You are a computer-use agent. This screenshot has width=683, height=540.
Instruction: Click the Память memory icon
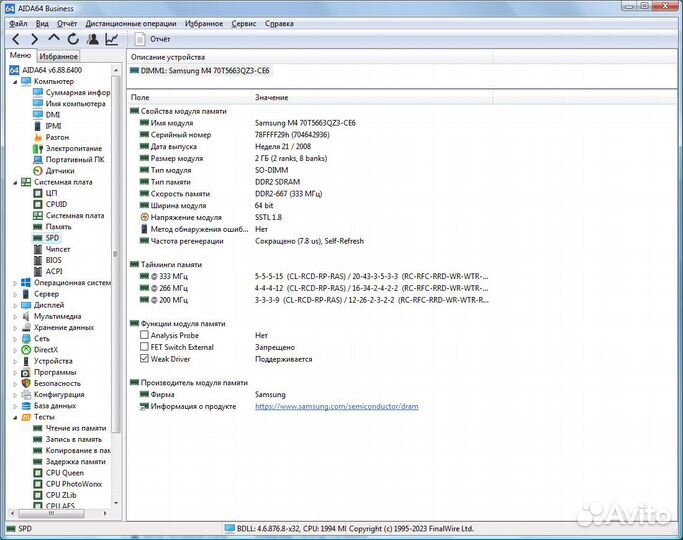tap(38, 226)
